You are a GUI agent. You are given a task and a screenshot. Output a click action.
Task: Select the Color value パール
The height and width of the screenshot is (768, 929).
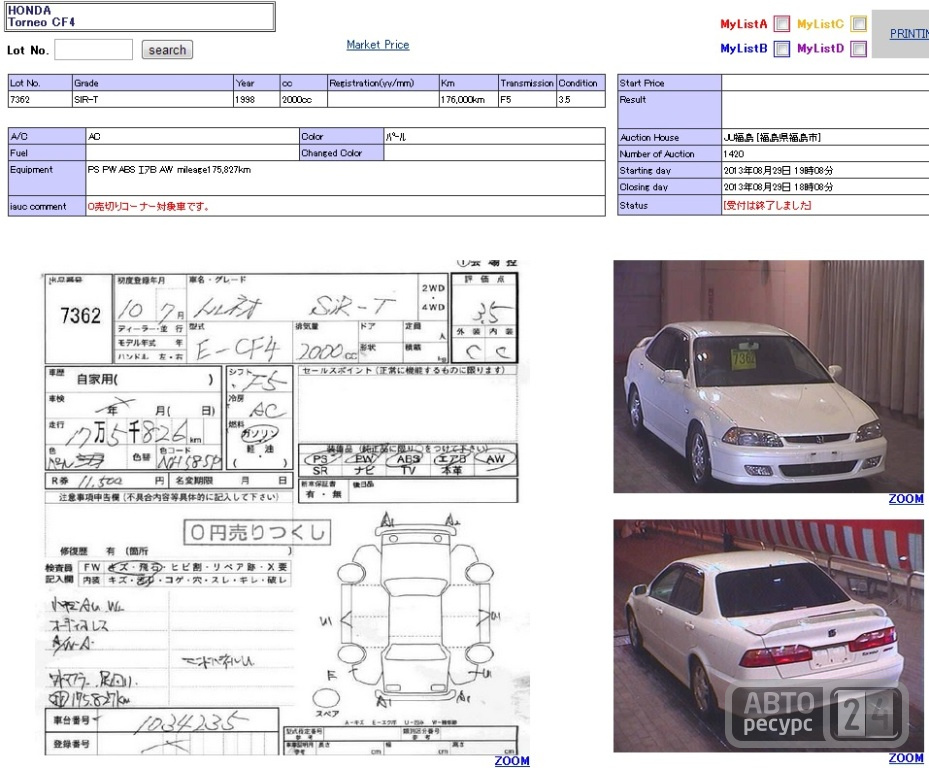coord(396,137)
